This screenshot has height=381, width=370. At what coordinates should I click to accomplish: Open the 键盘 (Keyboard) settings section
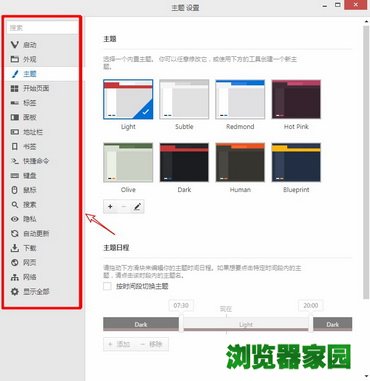[x=42, y=175]
